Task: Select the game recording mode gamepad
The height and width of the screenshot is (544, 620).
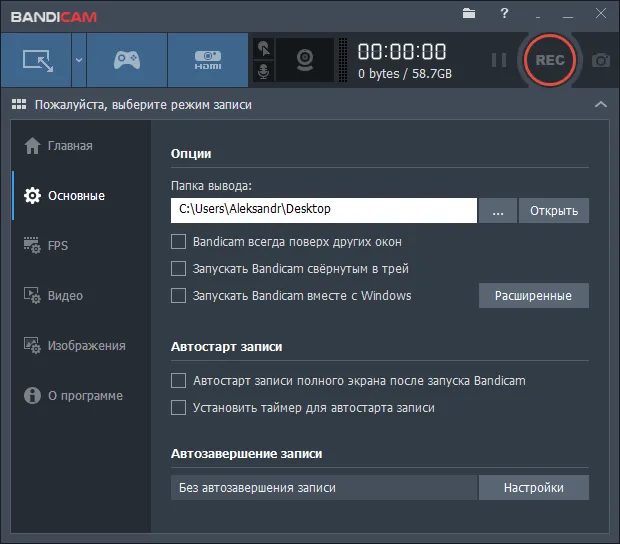Action: click(x=127, y=60)
